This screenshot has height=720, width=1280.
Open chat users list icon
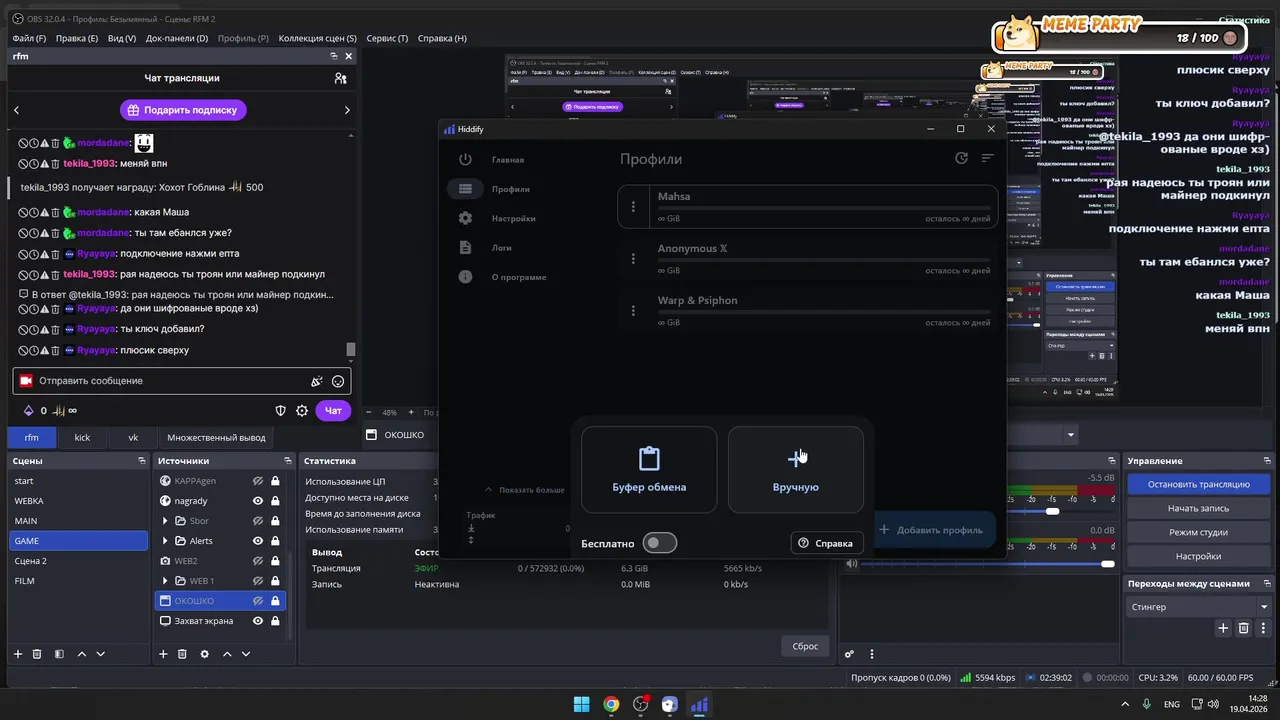341,78
